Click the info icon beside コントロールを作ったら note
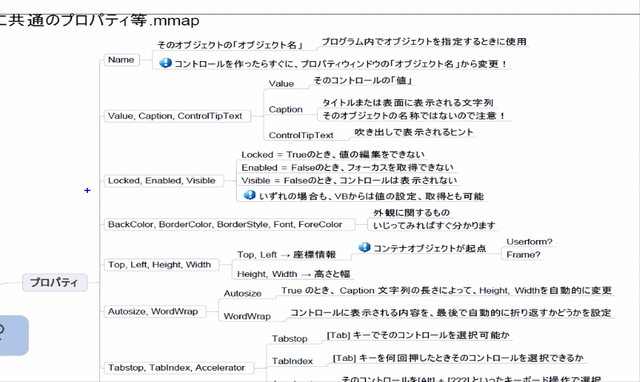 point(165,63)
